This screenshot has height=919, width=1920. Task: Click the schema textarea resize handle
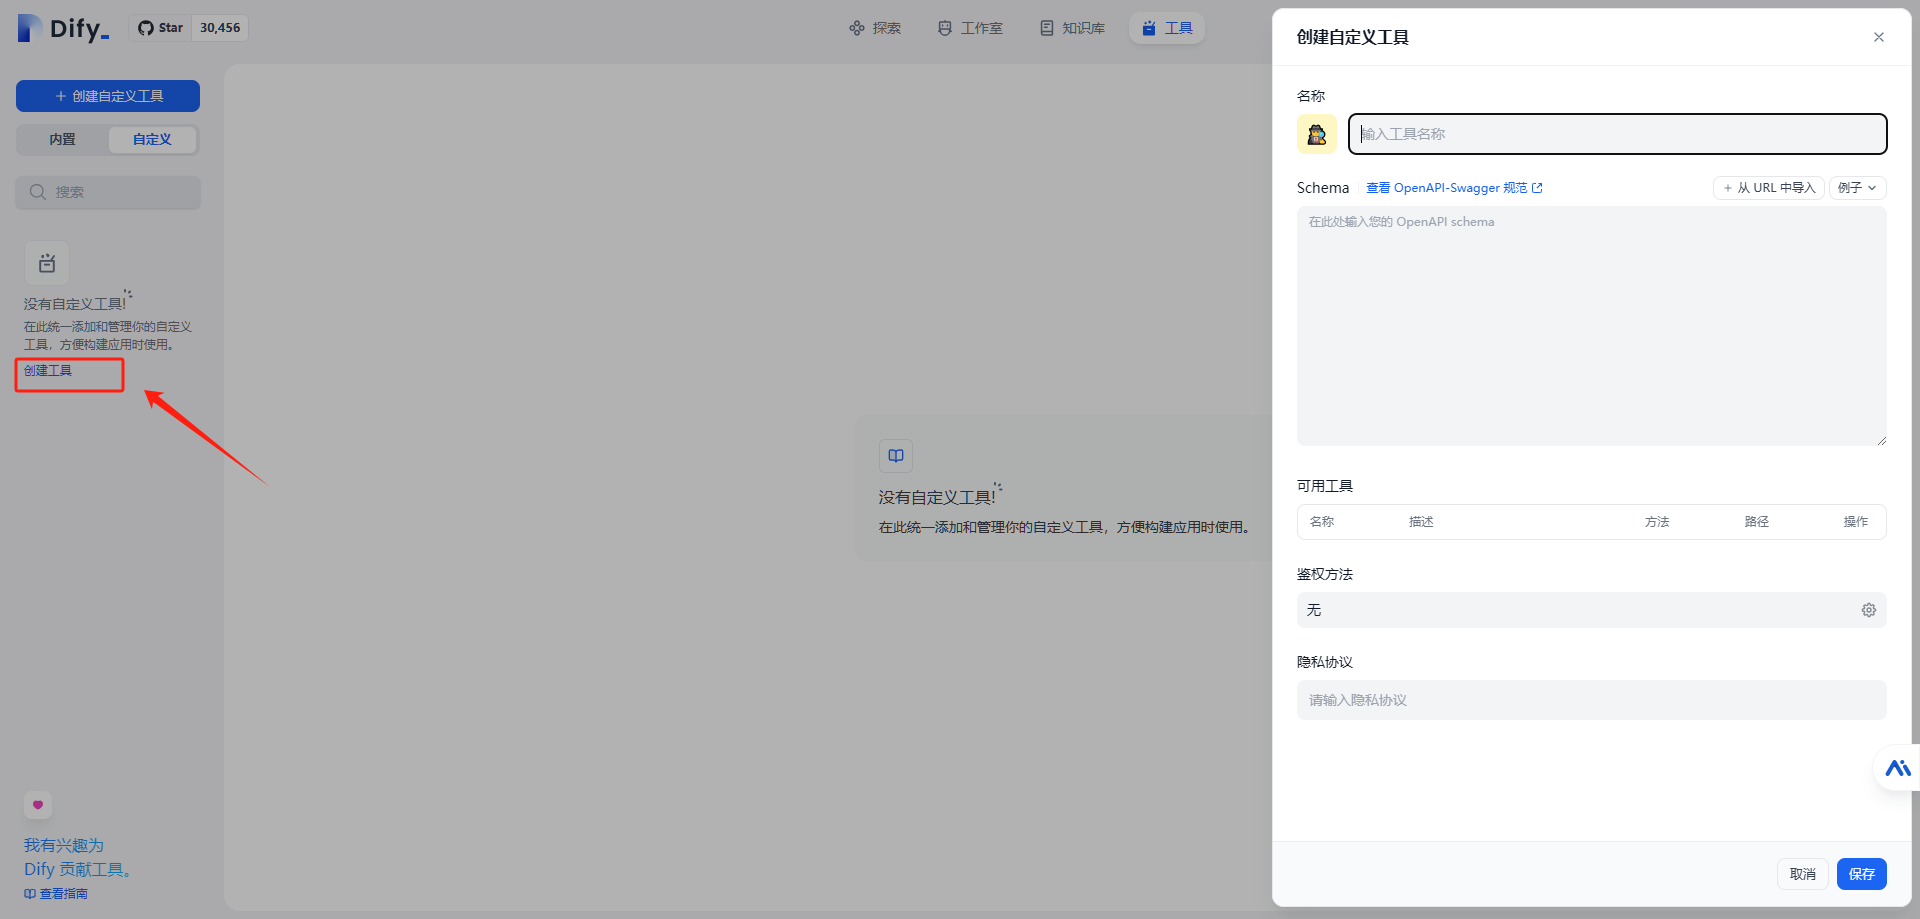[1881, 440]
